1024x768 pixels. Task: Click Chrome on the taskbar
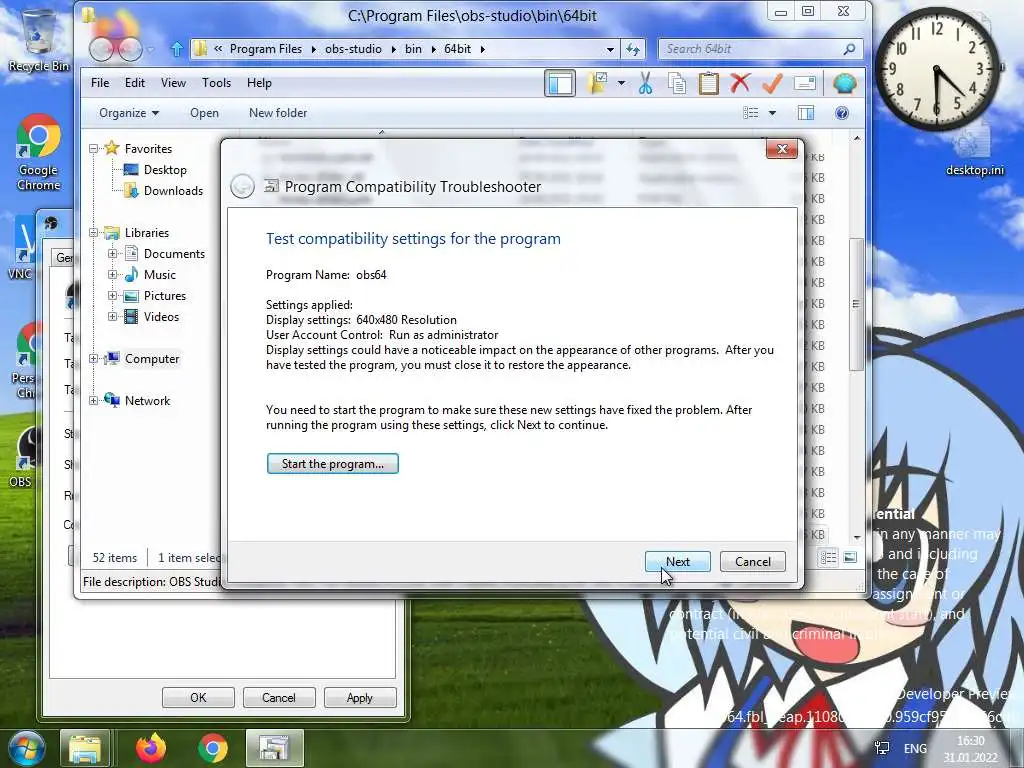213,748
